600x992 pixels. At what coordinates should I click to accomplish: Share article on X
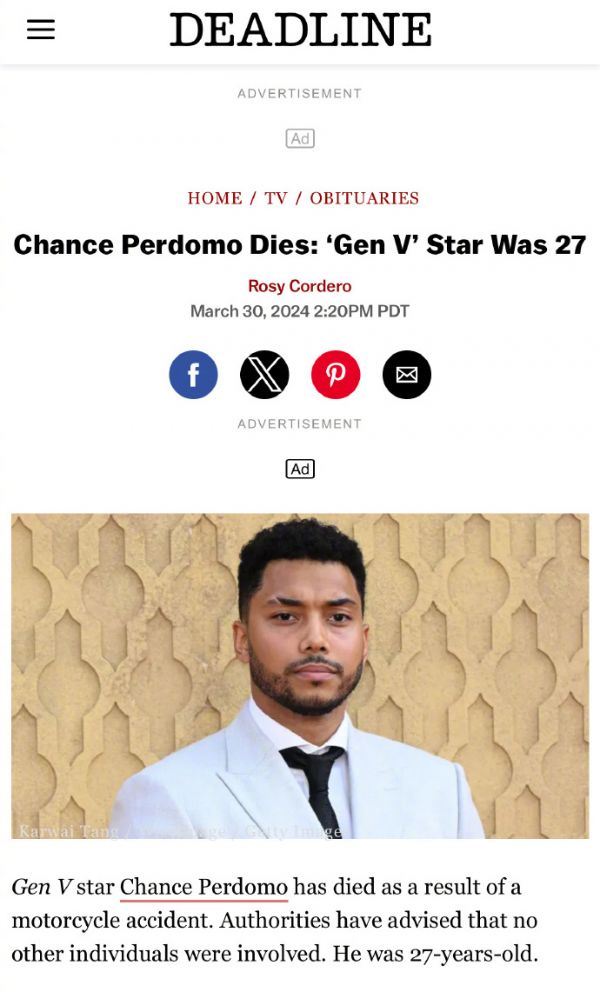coord(265,375)
